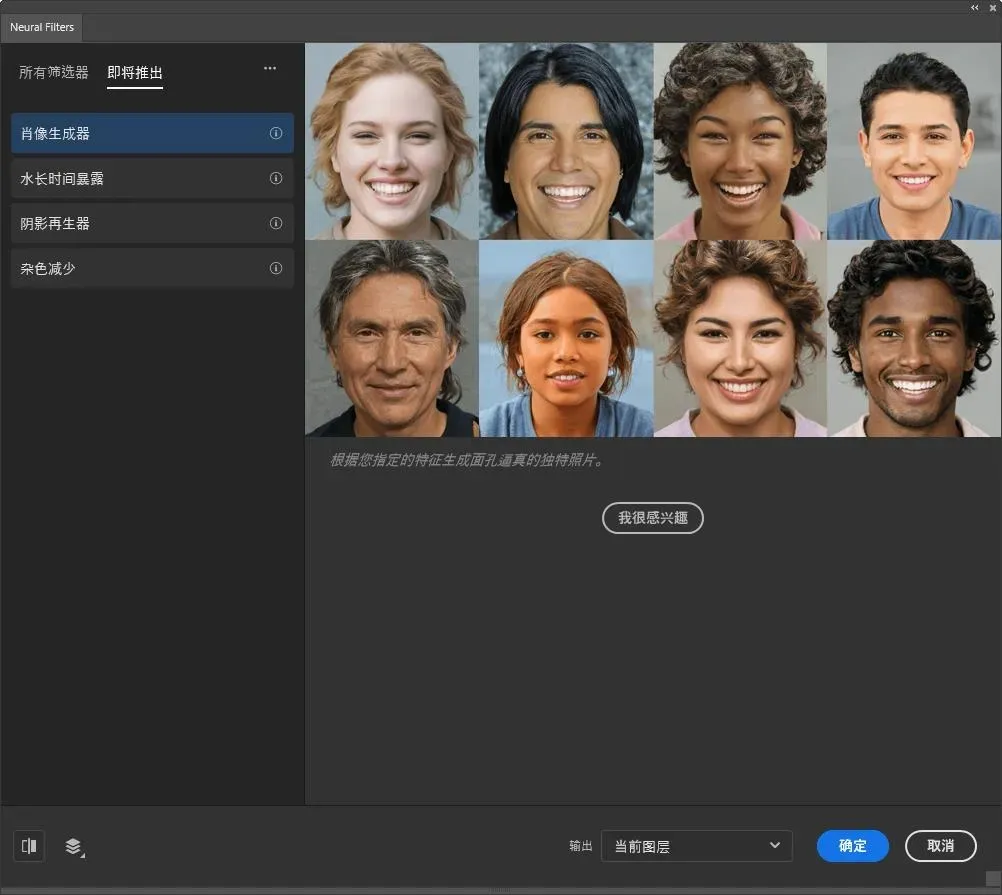Show info for 水长时间曝露 filter
1002x895 pixels.
[x=276, y=178]
